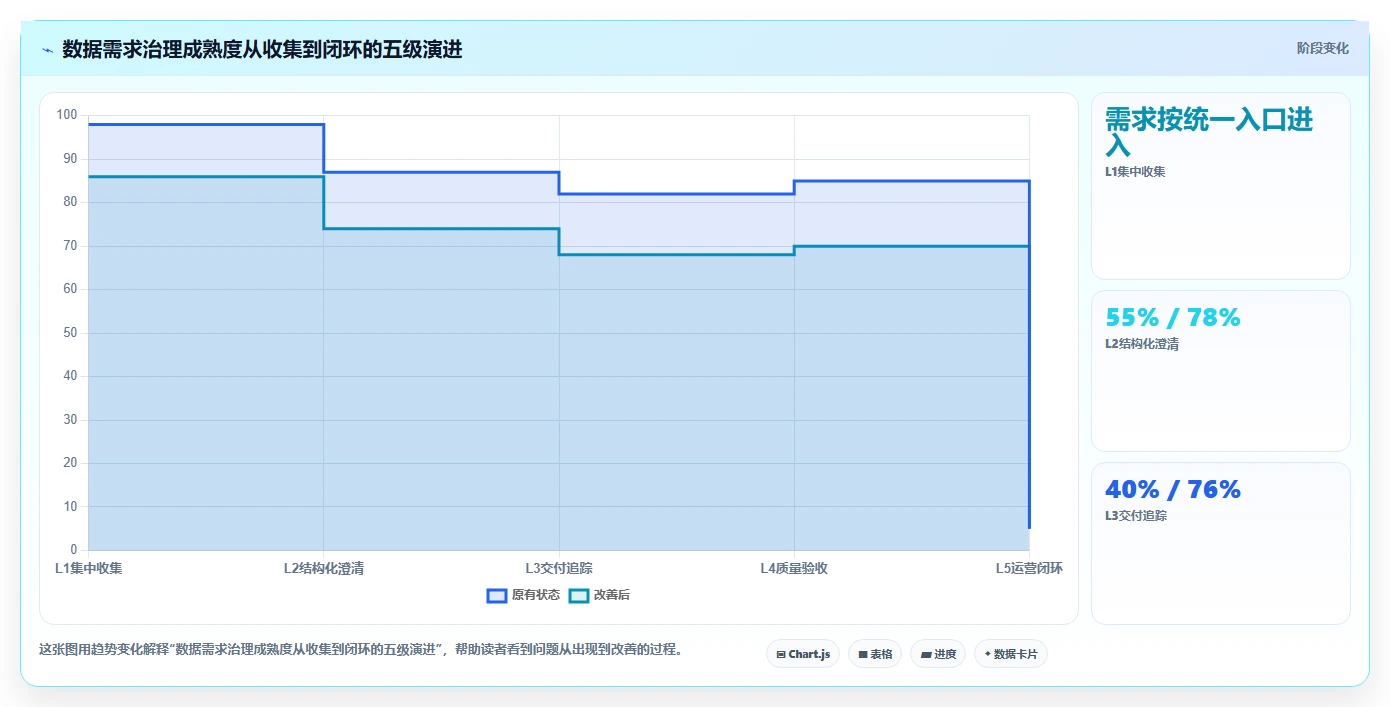This screenshot has width=1390, height=707.
Task: Click the chart description sentence below the chart
Action: click(x=361, y=650)
